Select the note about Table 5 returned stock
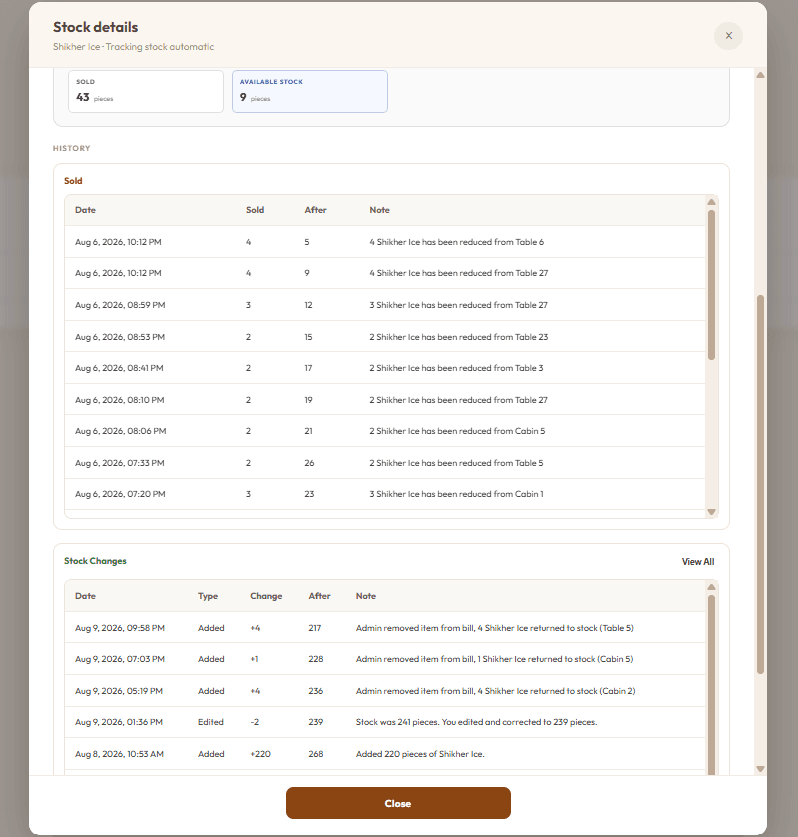 click(494, 628)
